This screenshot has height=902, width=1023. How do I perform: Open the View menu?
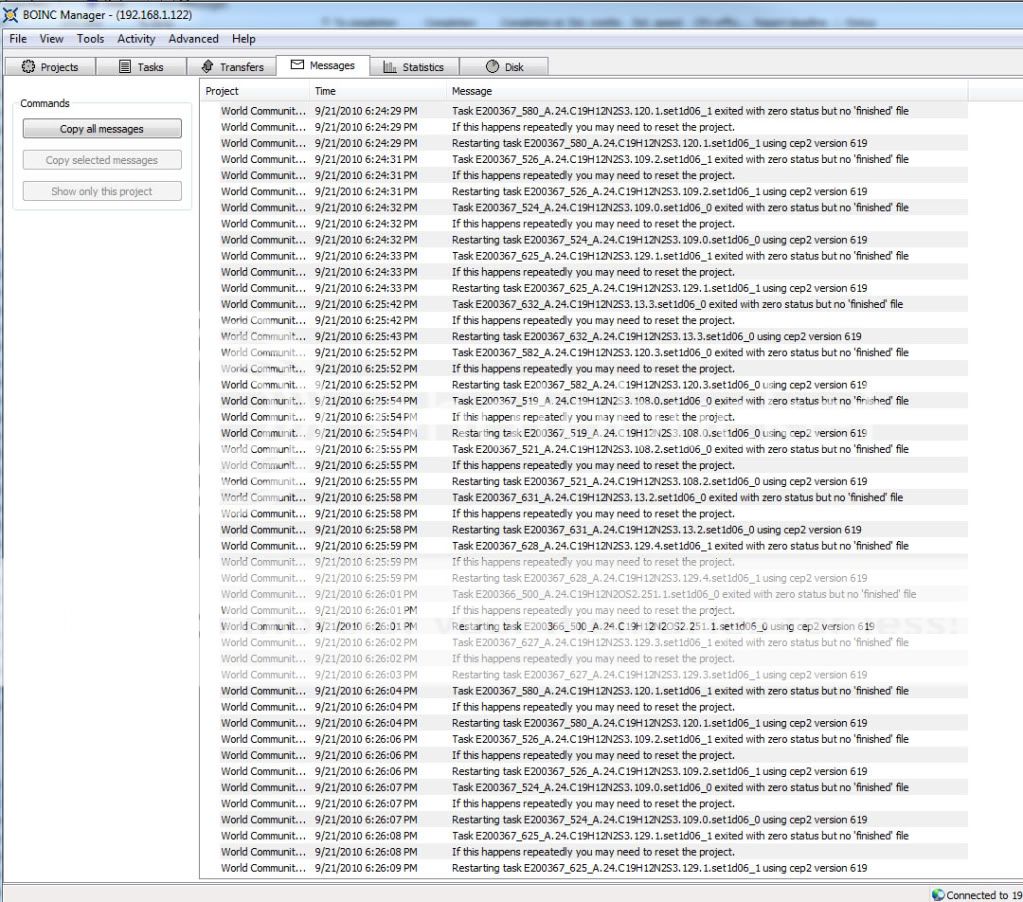coord(52,39)
